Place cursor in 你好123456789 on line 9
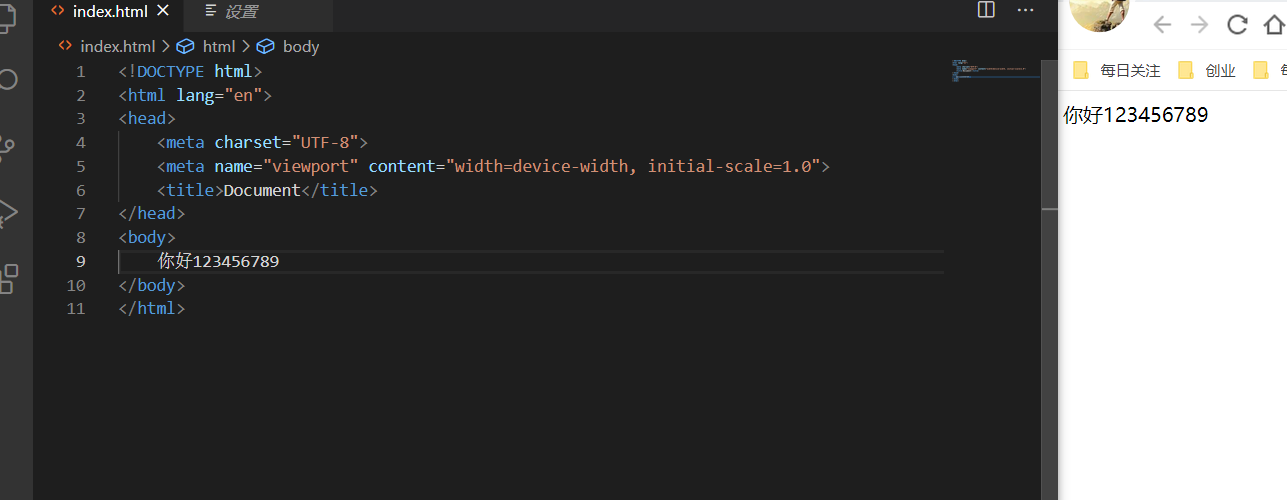This screenshot has width=1287, height=500. (x=218, y=261)
